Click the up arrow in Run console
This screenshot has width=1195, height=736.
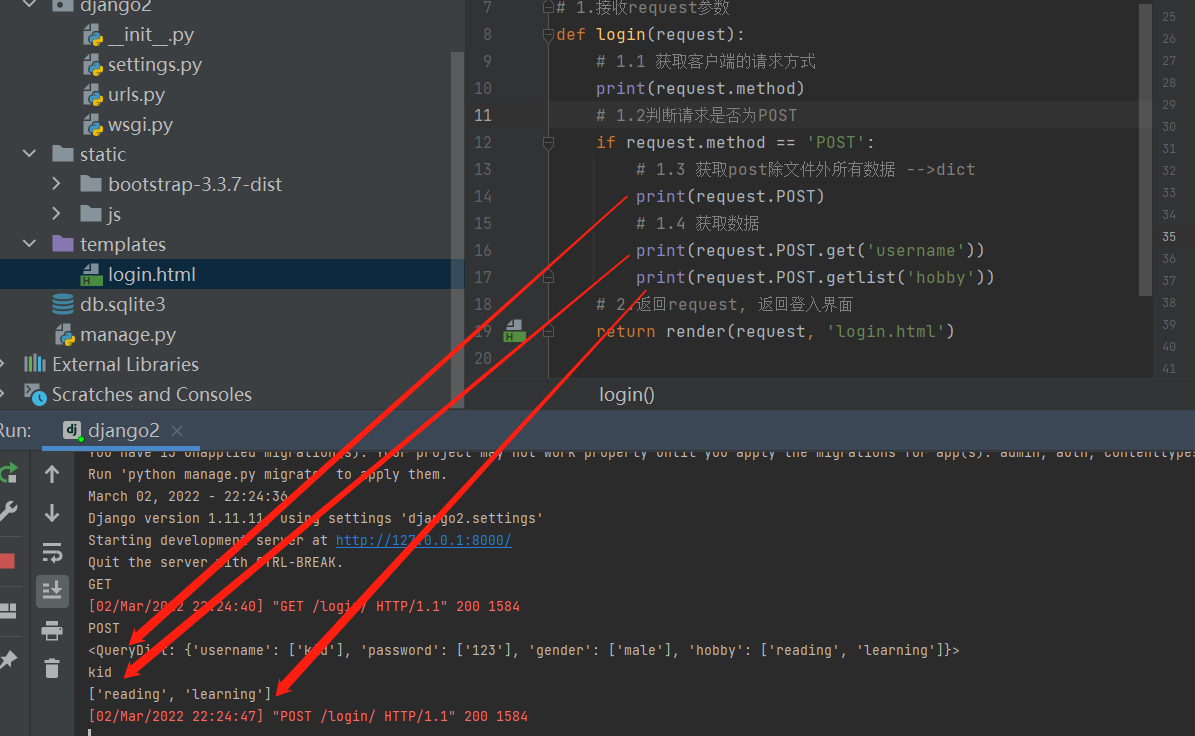(52, 474)
